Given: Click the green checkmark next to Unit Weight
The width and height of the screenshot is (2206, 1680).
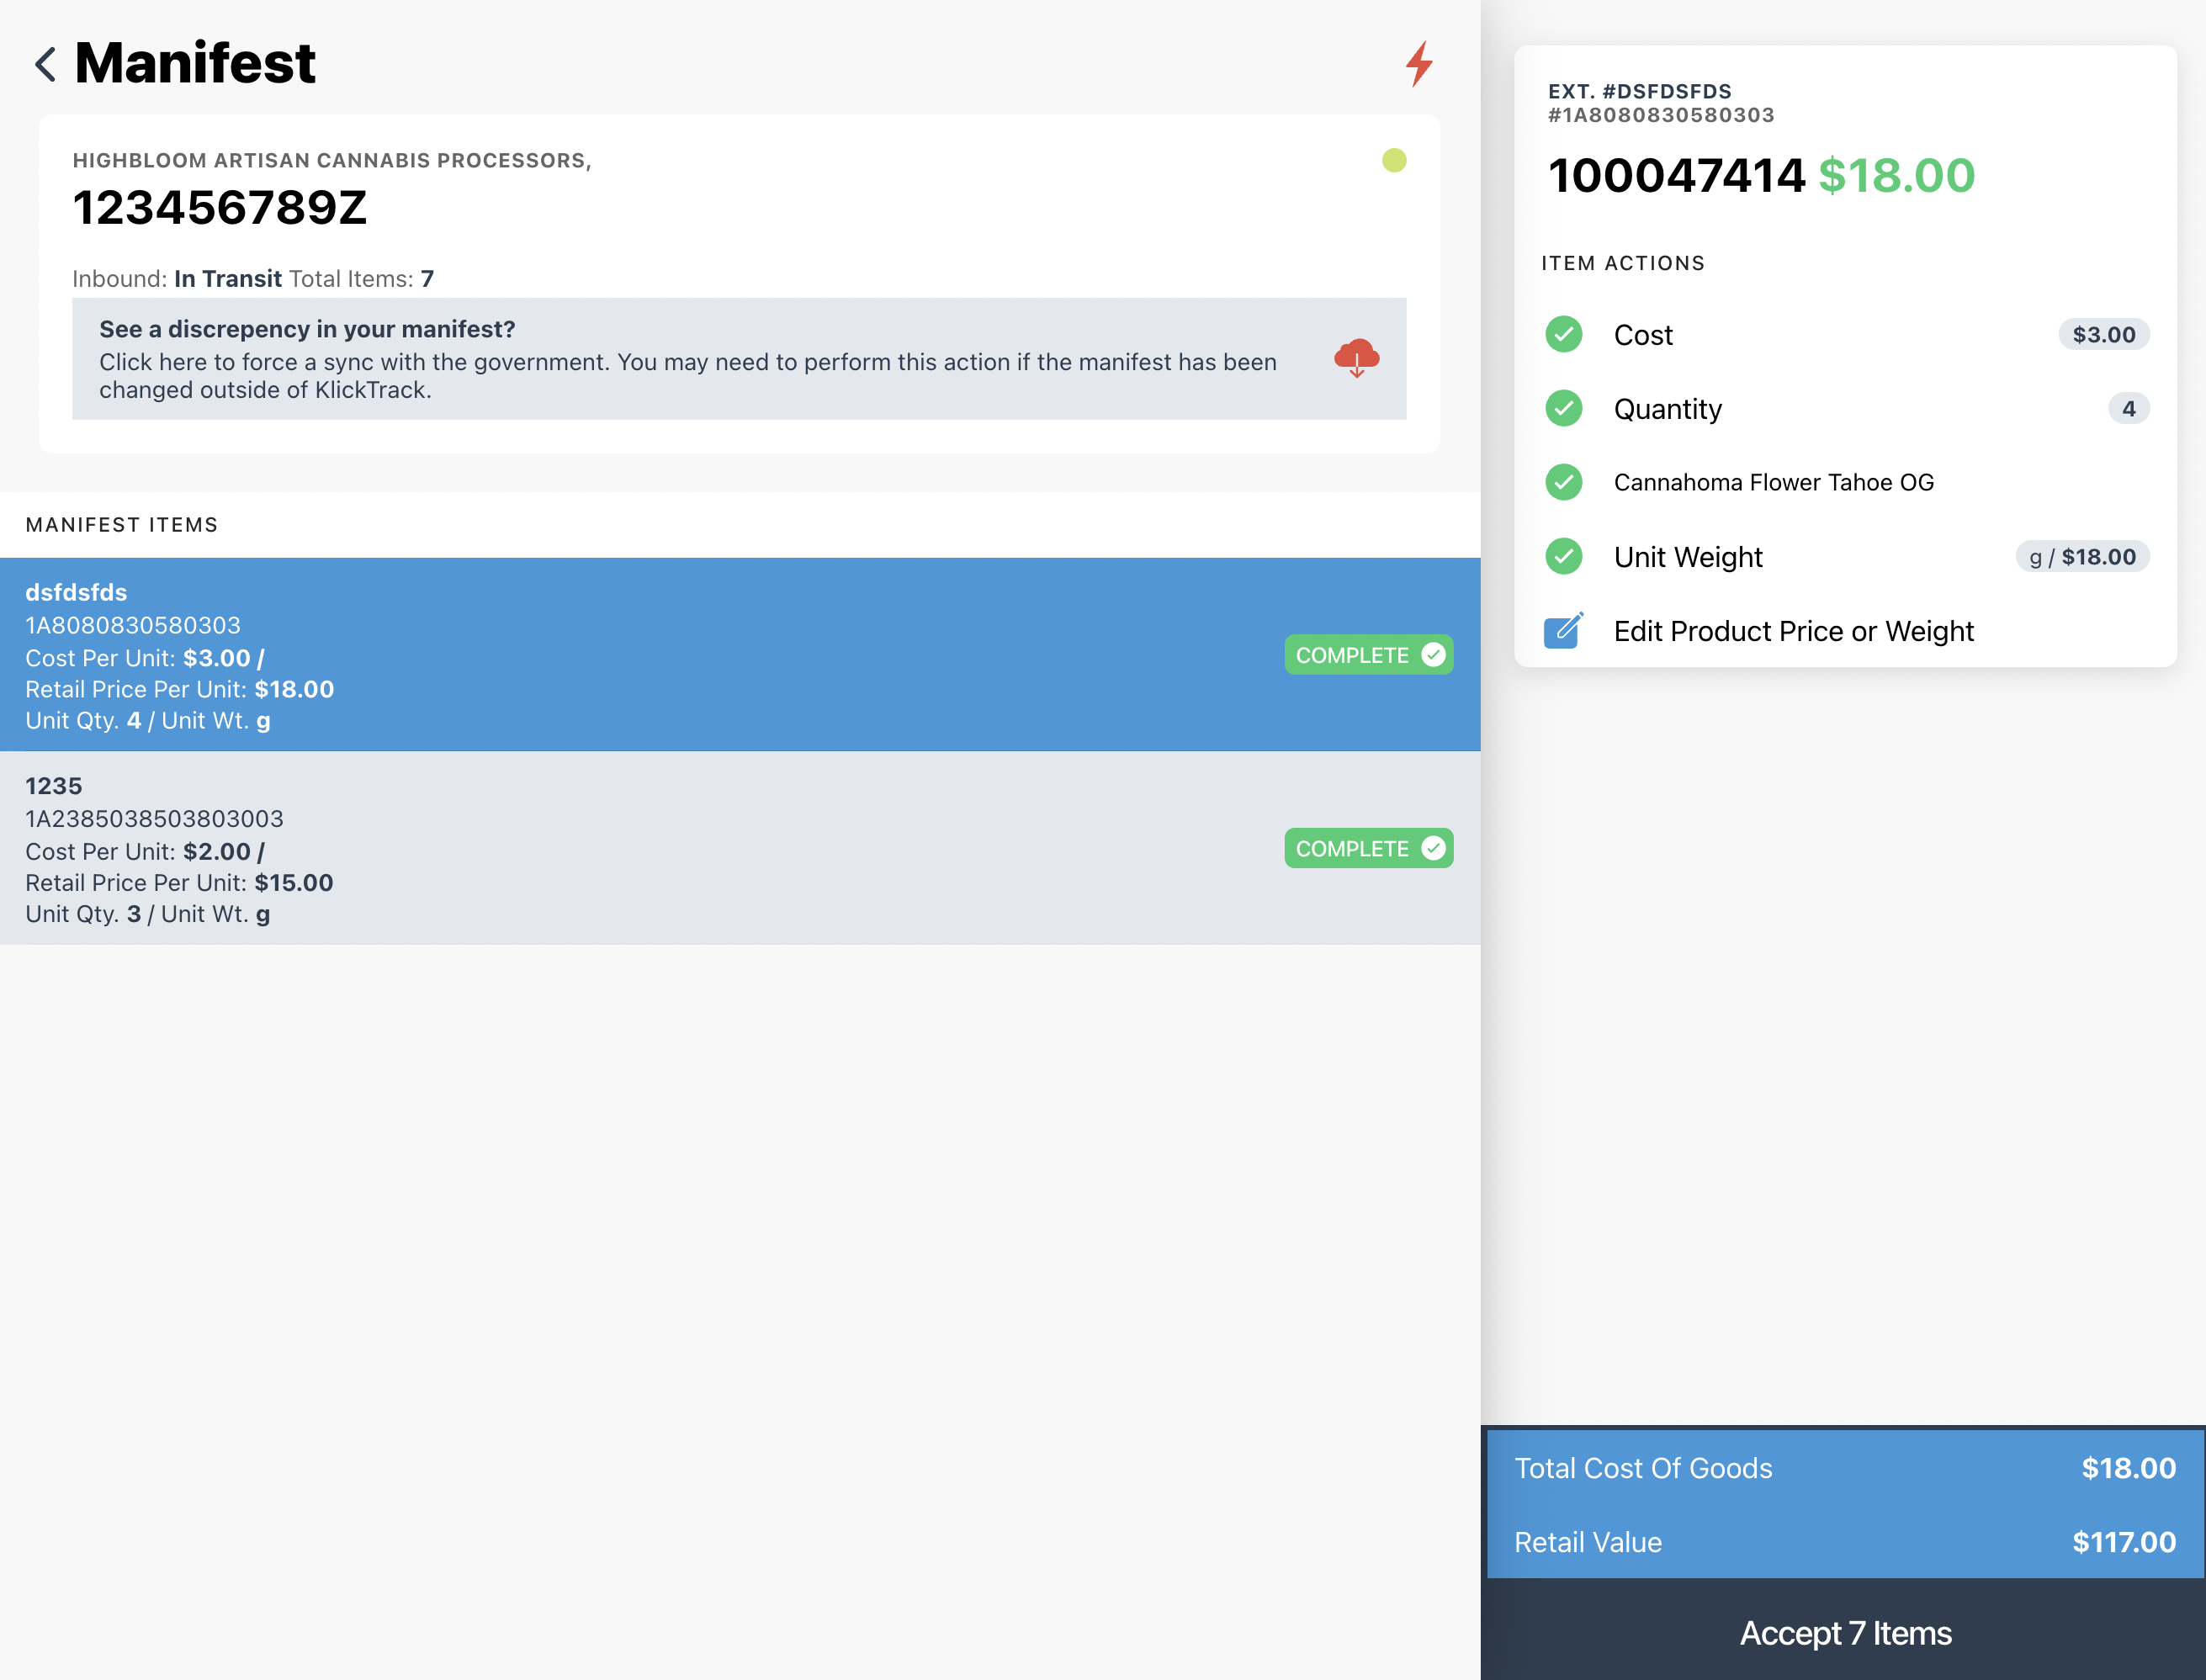Looking at the screenshot, I should click(x=1563, y=557).
